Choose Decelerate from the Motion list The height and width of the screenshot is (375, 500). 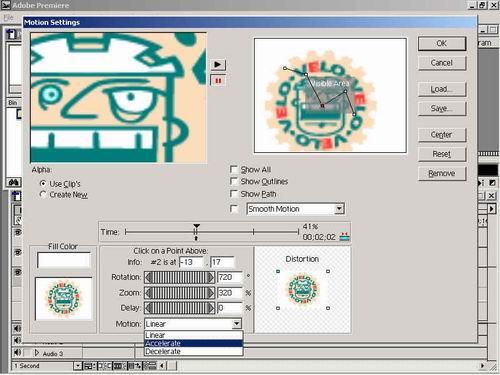point(193,351)
